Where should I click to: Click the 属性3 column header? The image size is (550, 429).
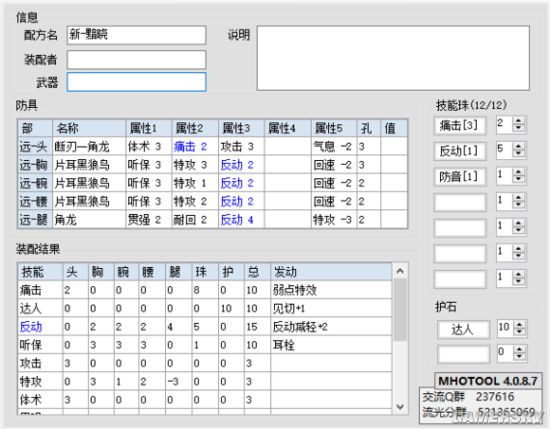tap(241, 128)
